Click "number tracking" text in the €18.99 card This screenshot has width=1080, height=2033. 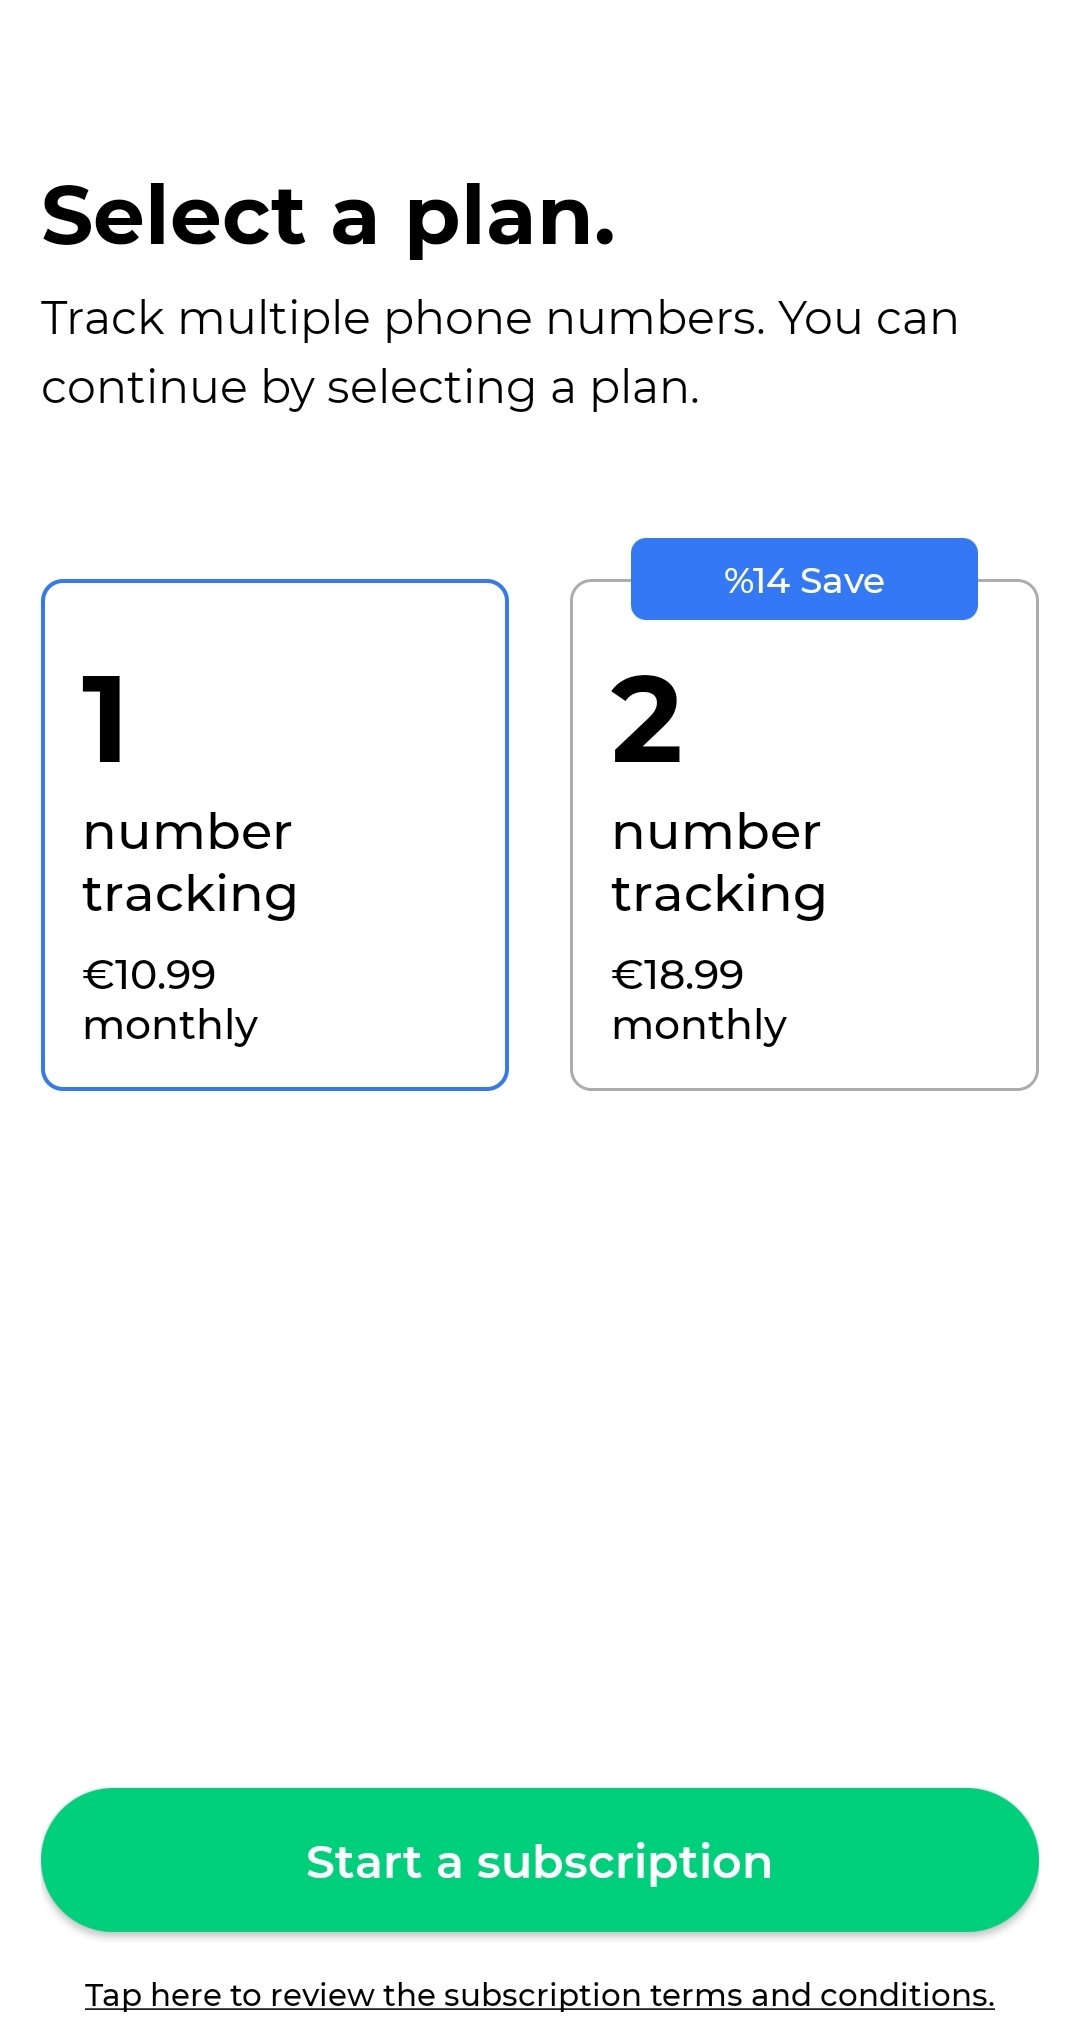coord(718,863)
